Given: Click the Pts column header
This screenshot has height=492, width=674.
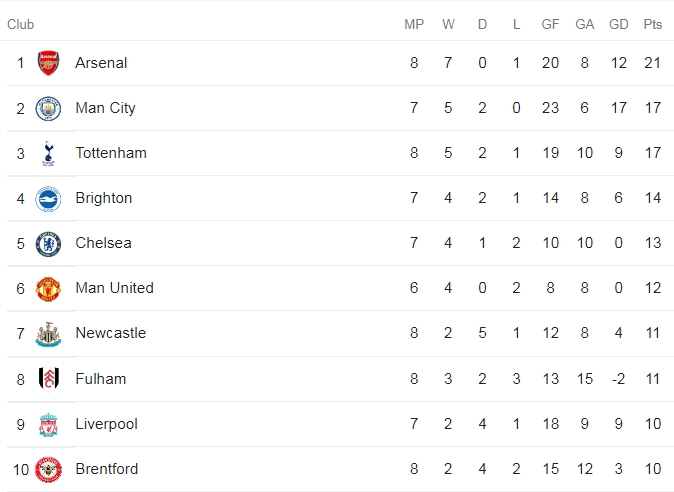Looking at the screenshot, I should click(653, 24).
